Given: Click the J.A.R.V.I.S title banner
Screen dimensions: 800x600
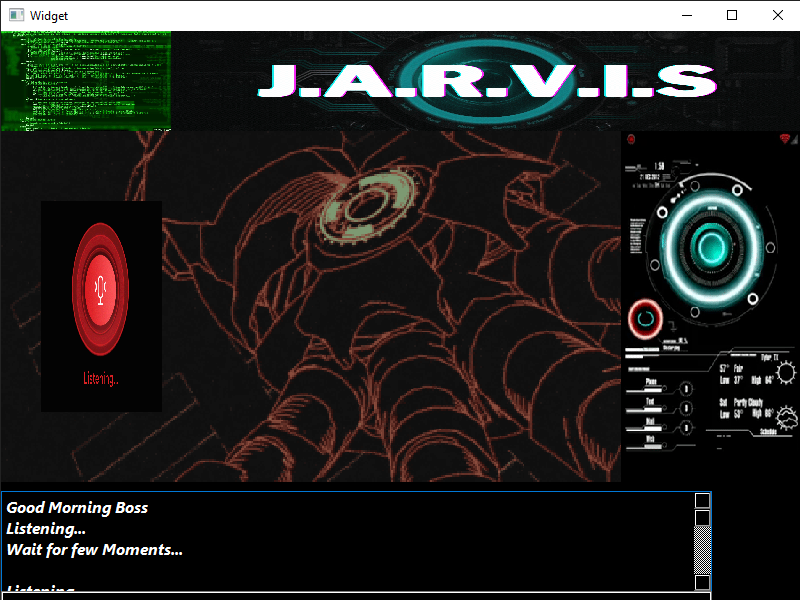Looking at the screenshot, I should (486, 81).
